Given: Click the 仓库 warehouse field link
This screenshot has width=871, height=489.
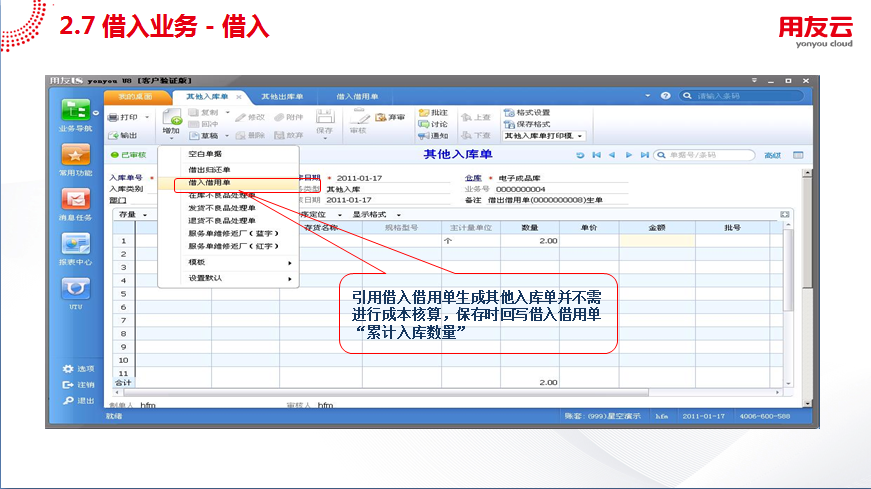Looking at the screenshot, I should 473,178.
